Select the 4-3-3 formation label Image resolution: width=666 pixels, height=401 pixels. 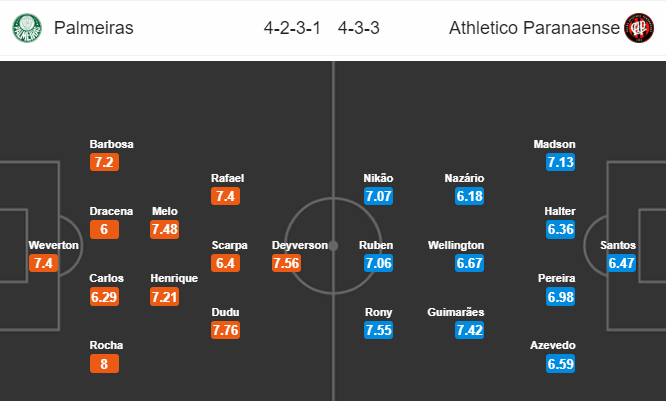point(358,28)
